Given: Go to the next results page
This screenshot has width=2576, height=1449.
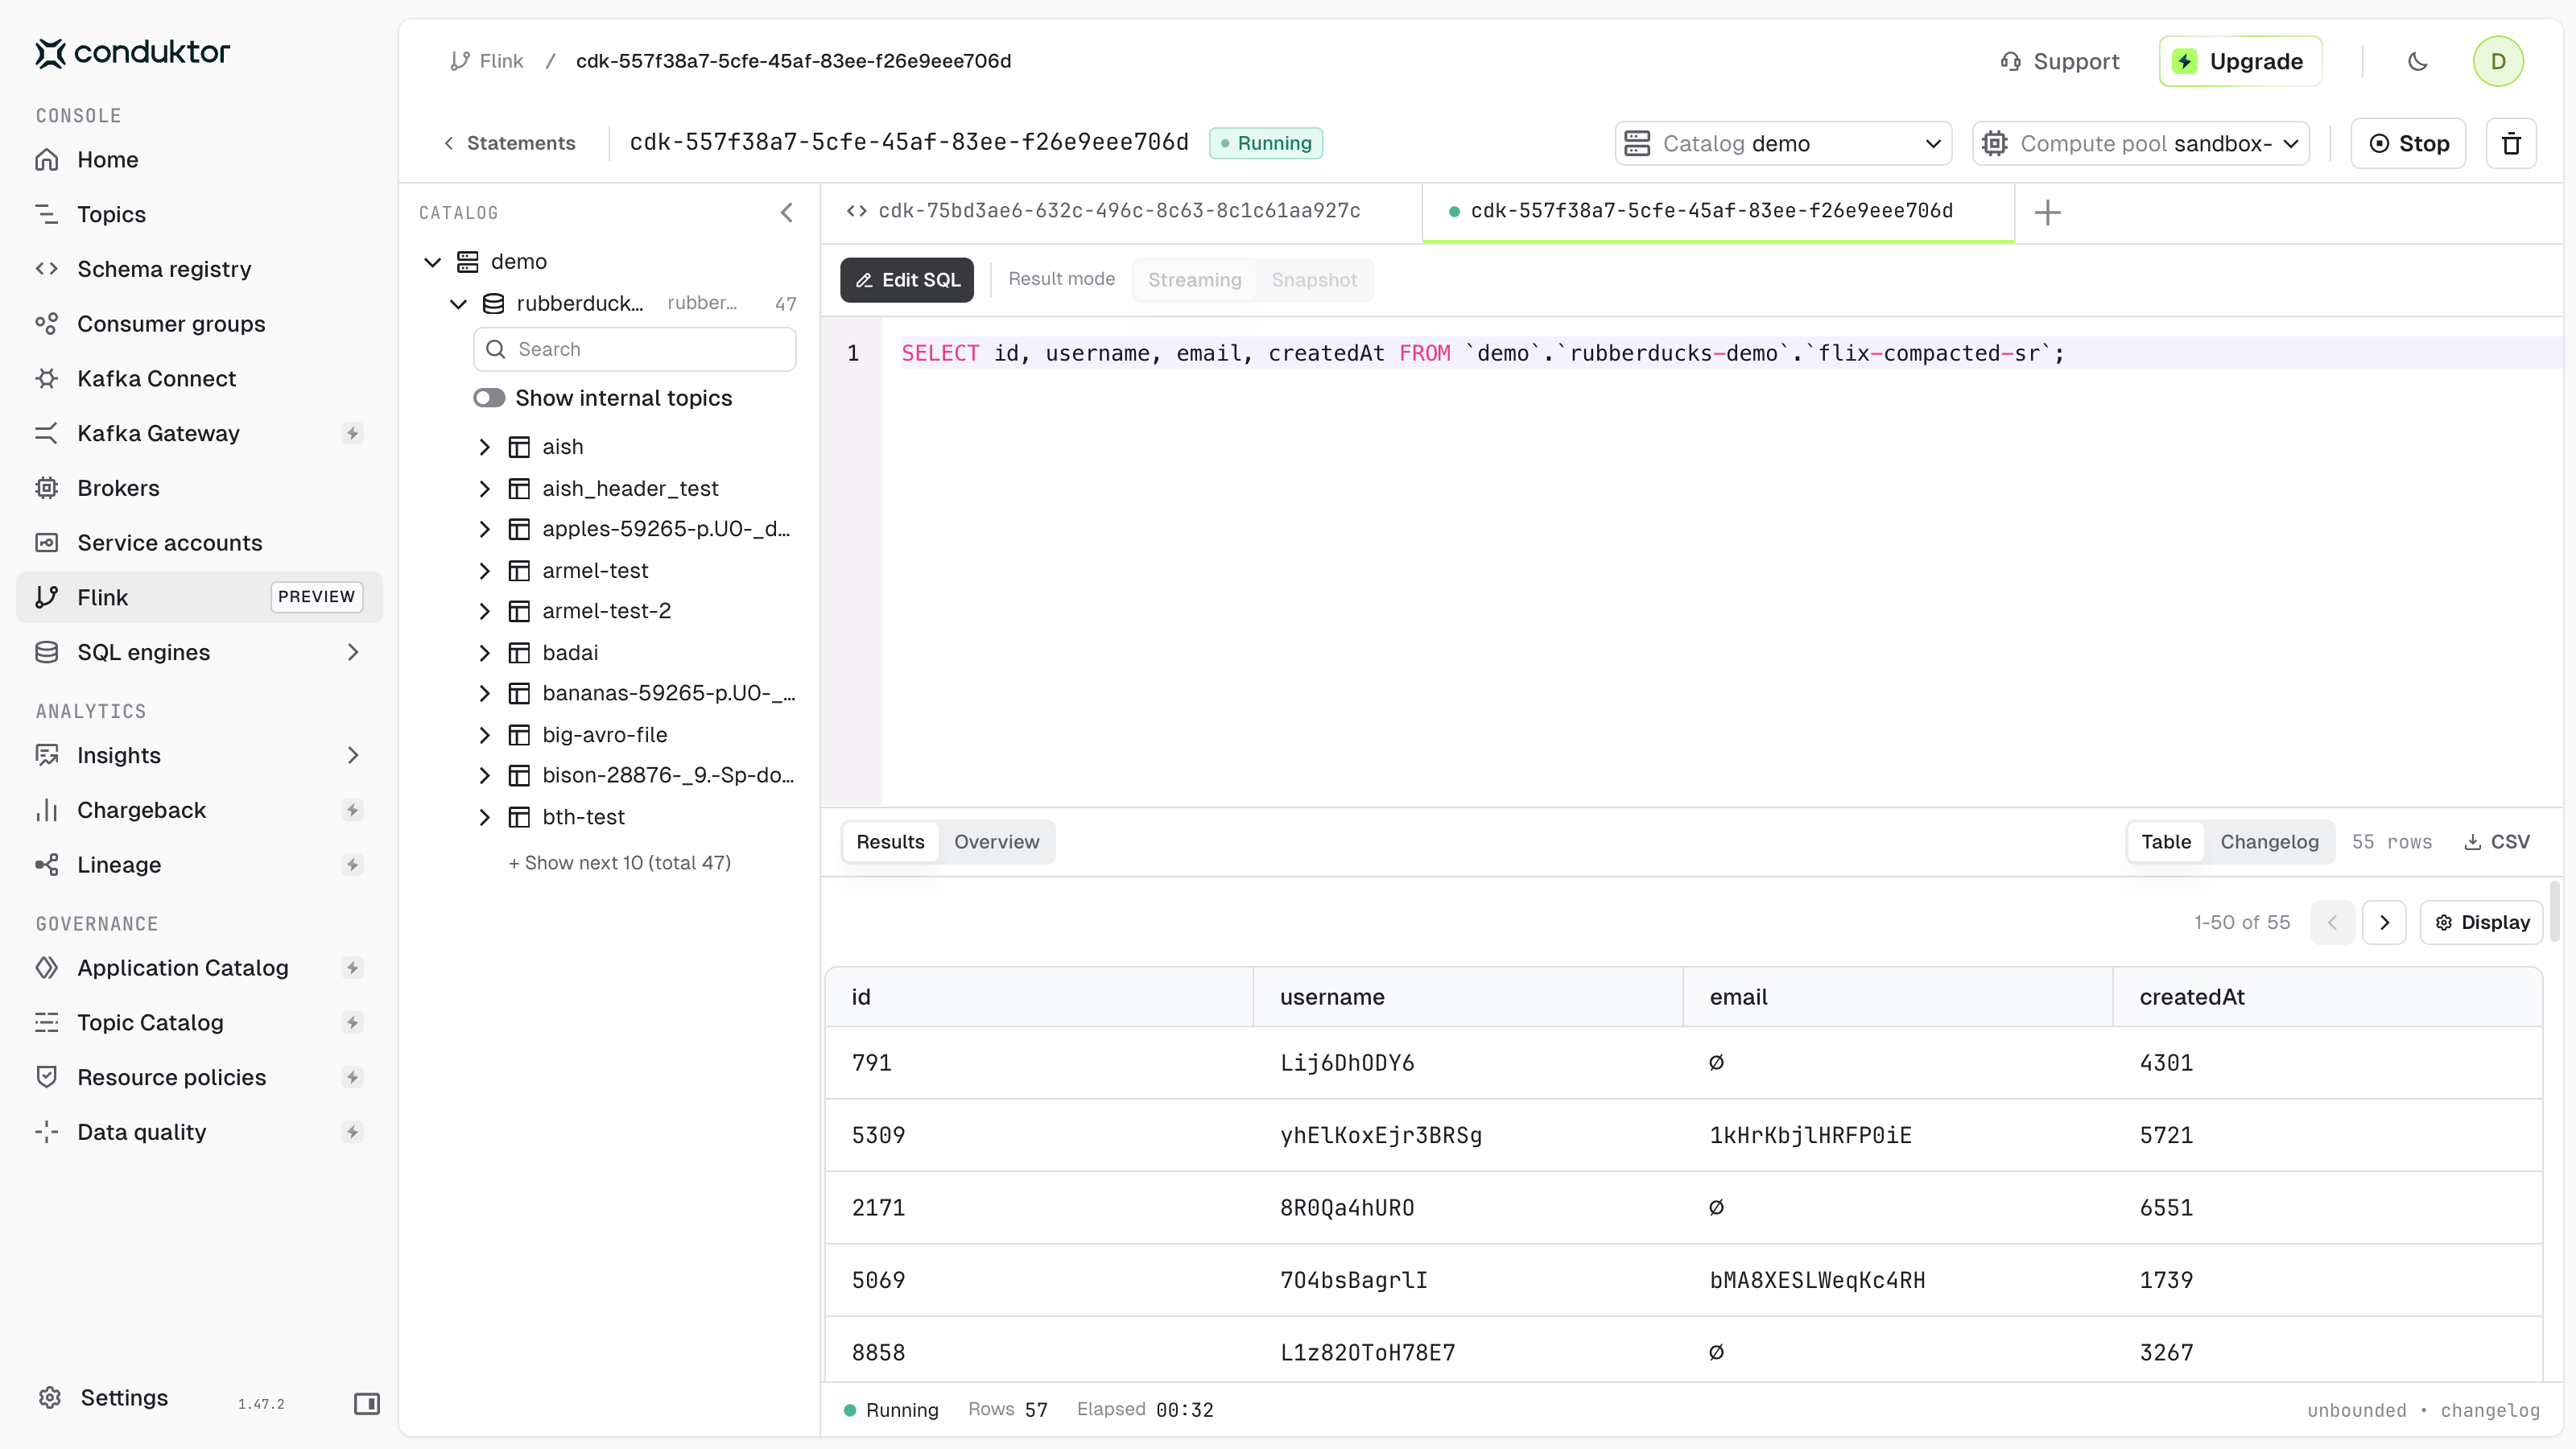Looking at the screenshot, I should 2384,922.
